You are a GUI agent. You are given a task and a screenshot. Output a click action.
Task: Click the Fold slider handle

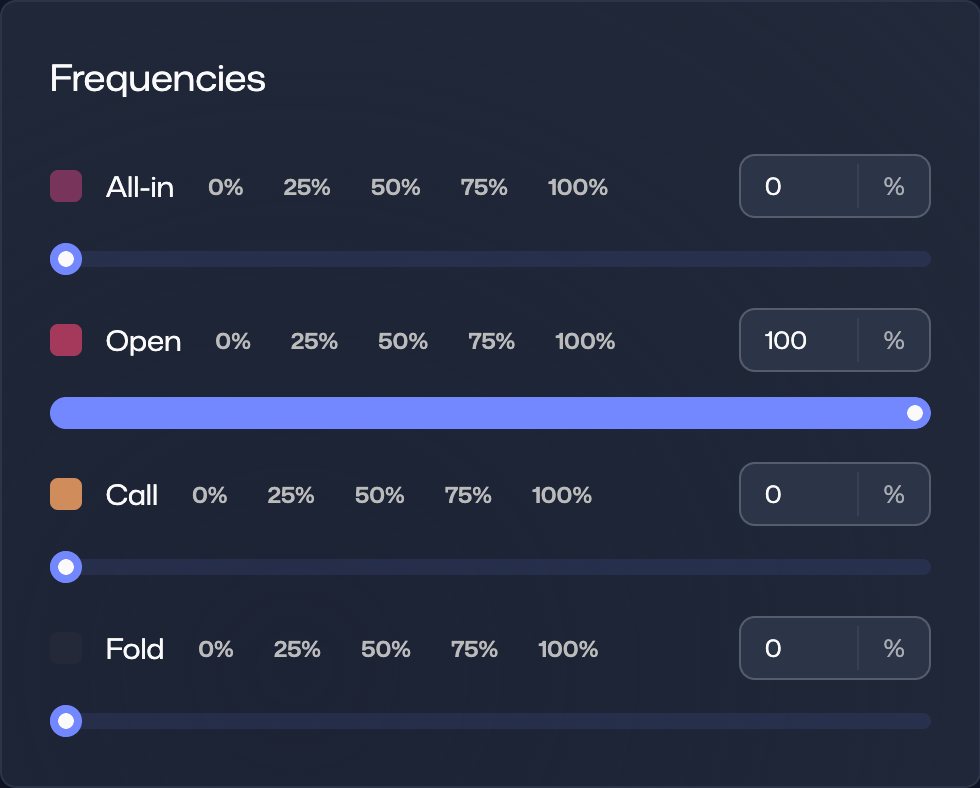pyautogui.click(x=66, y=721)
